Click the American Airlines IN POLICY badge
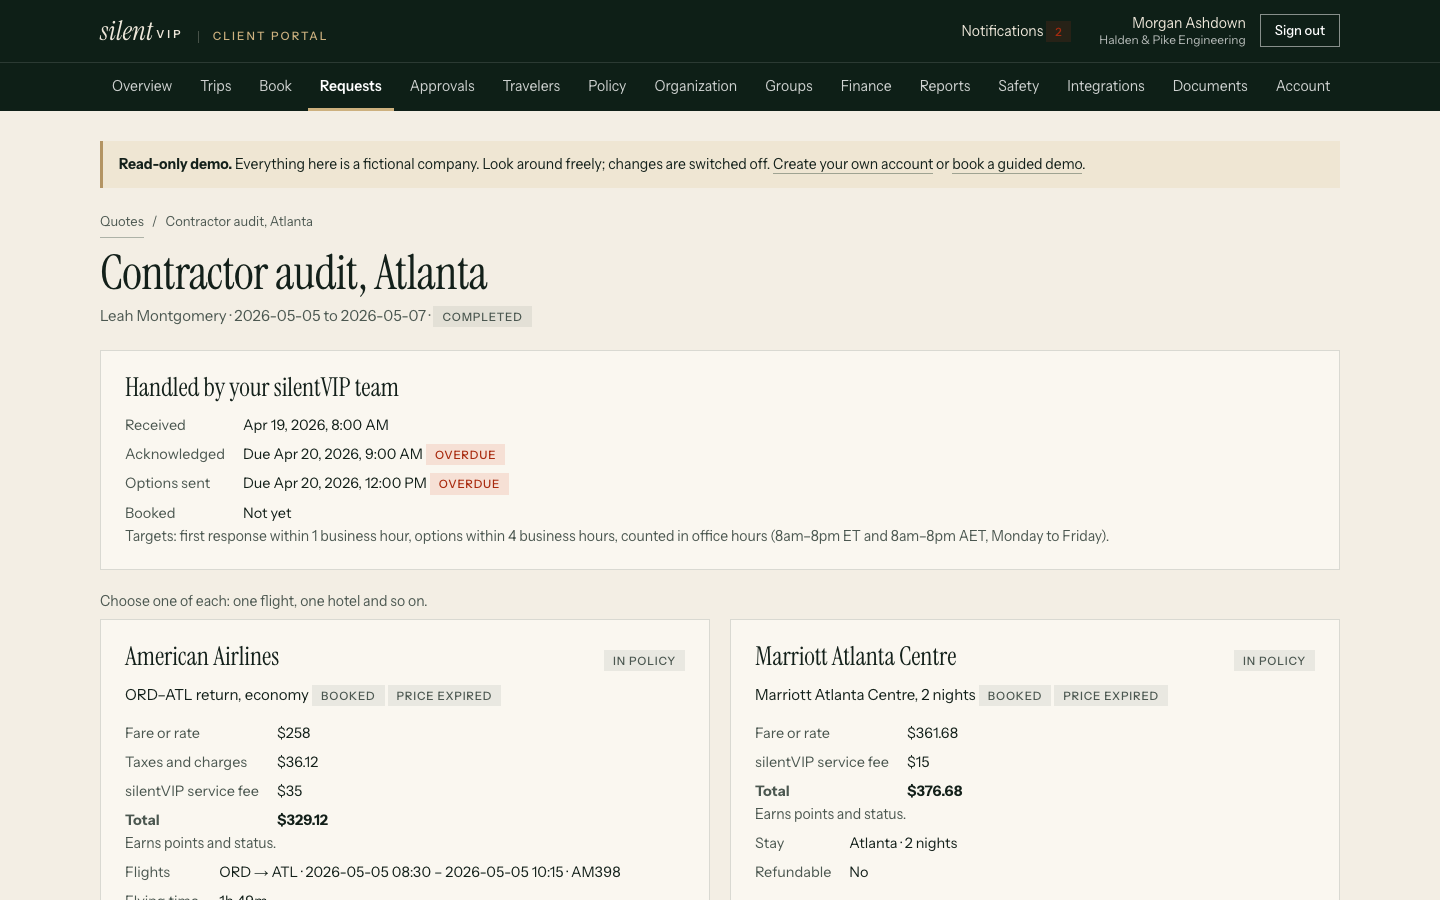The image size is (1440, 900). [644, 661]
